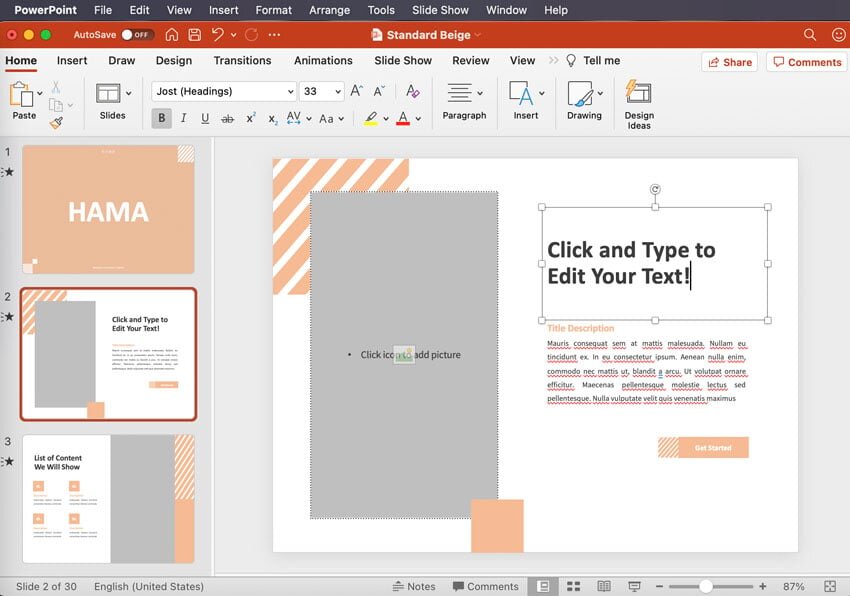Open Reading View from status bar
The height and width of the screenshot is (596, 850).
(x=604, y=586)
